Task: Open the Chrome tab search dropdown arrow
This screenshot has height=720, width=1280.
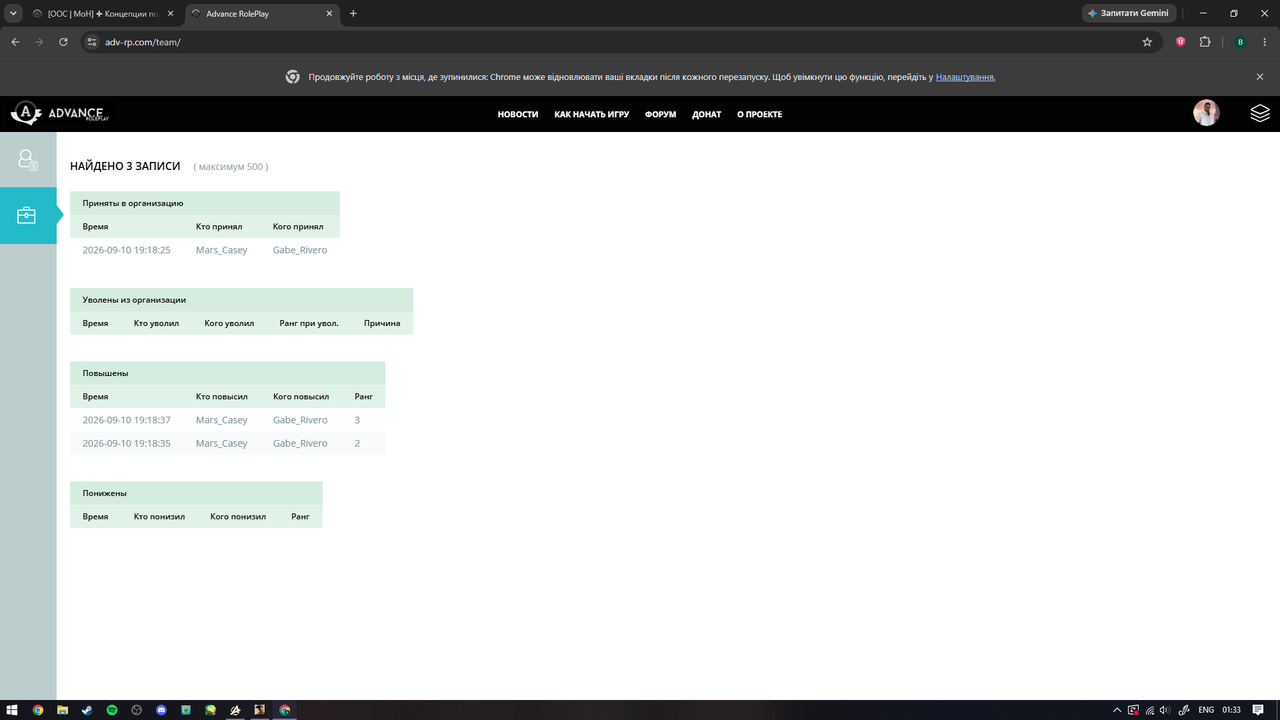Action: [13, 13]
